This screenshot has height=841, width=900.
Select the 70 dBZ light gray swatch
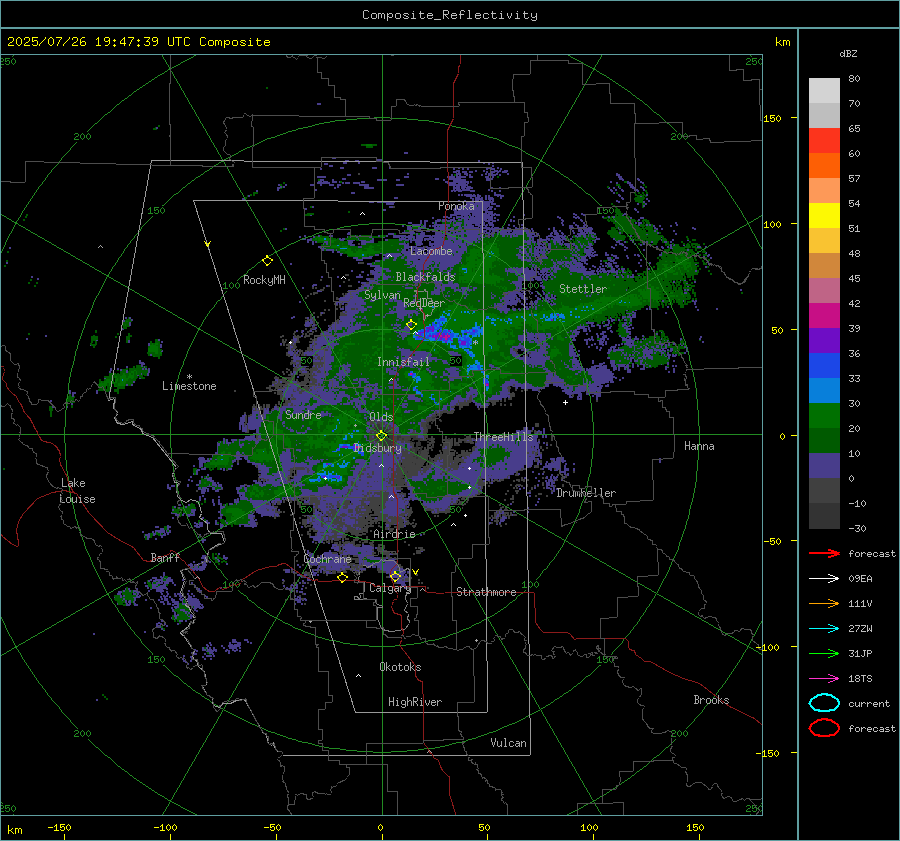coord(824,91)
